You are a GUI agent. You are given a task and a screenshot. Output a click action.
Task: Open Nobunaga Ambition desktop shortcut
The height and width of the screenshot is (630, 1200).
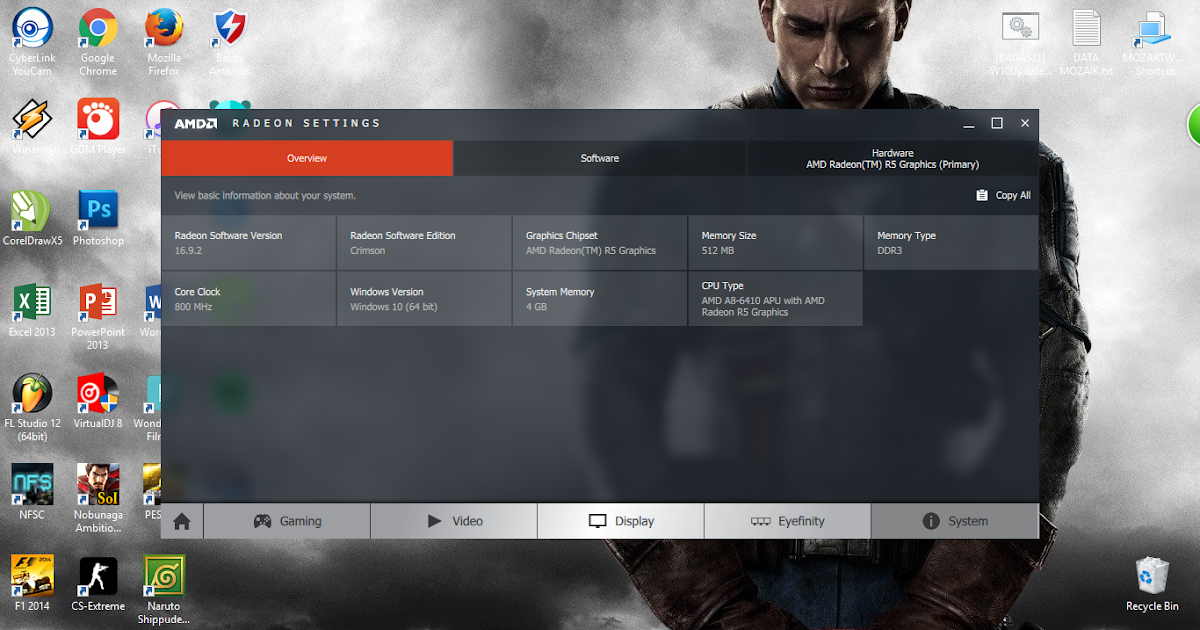pyautogui.click(x=98, y=498)
